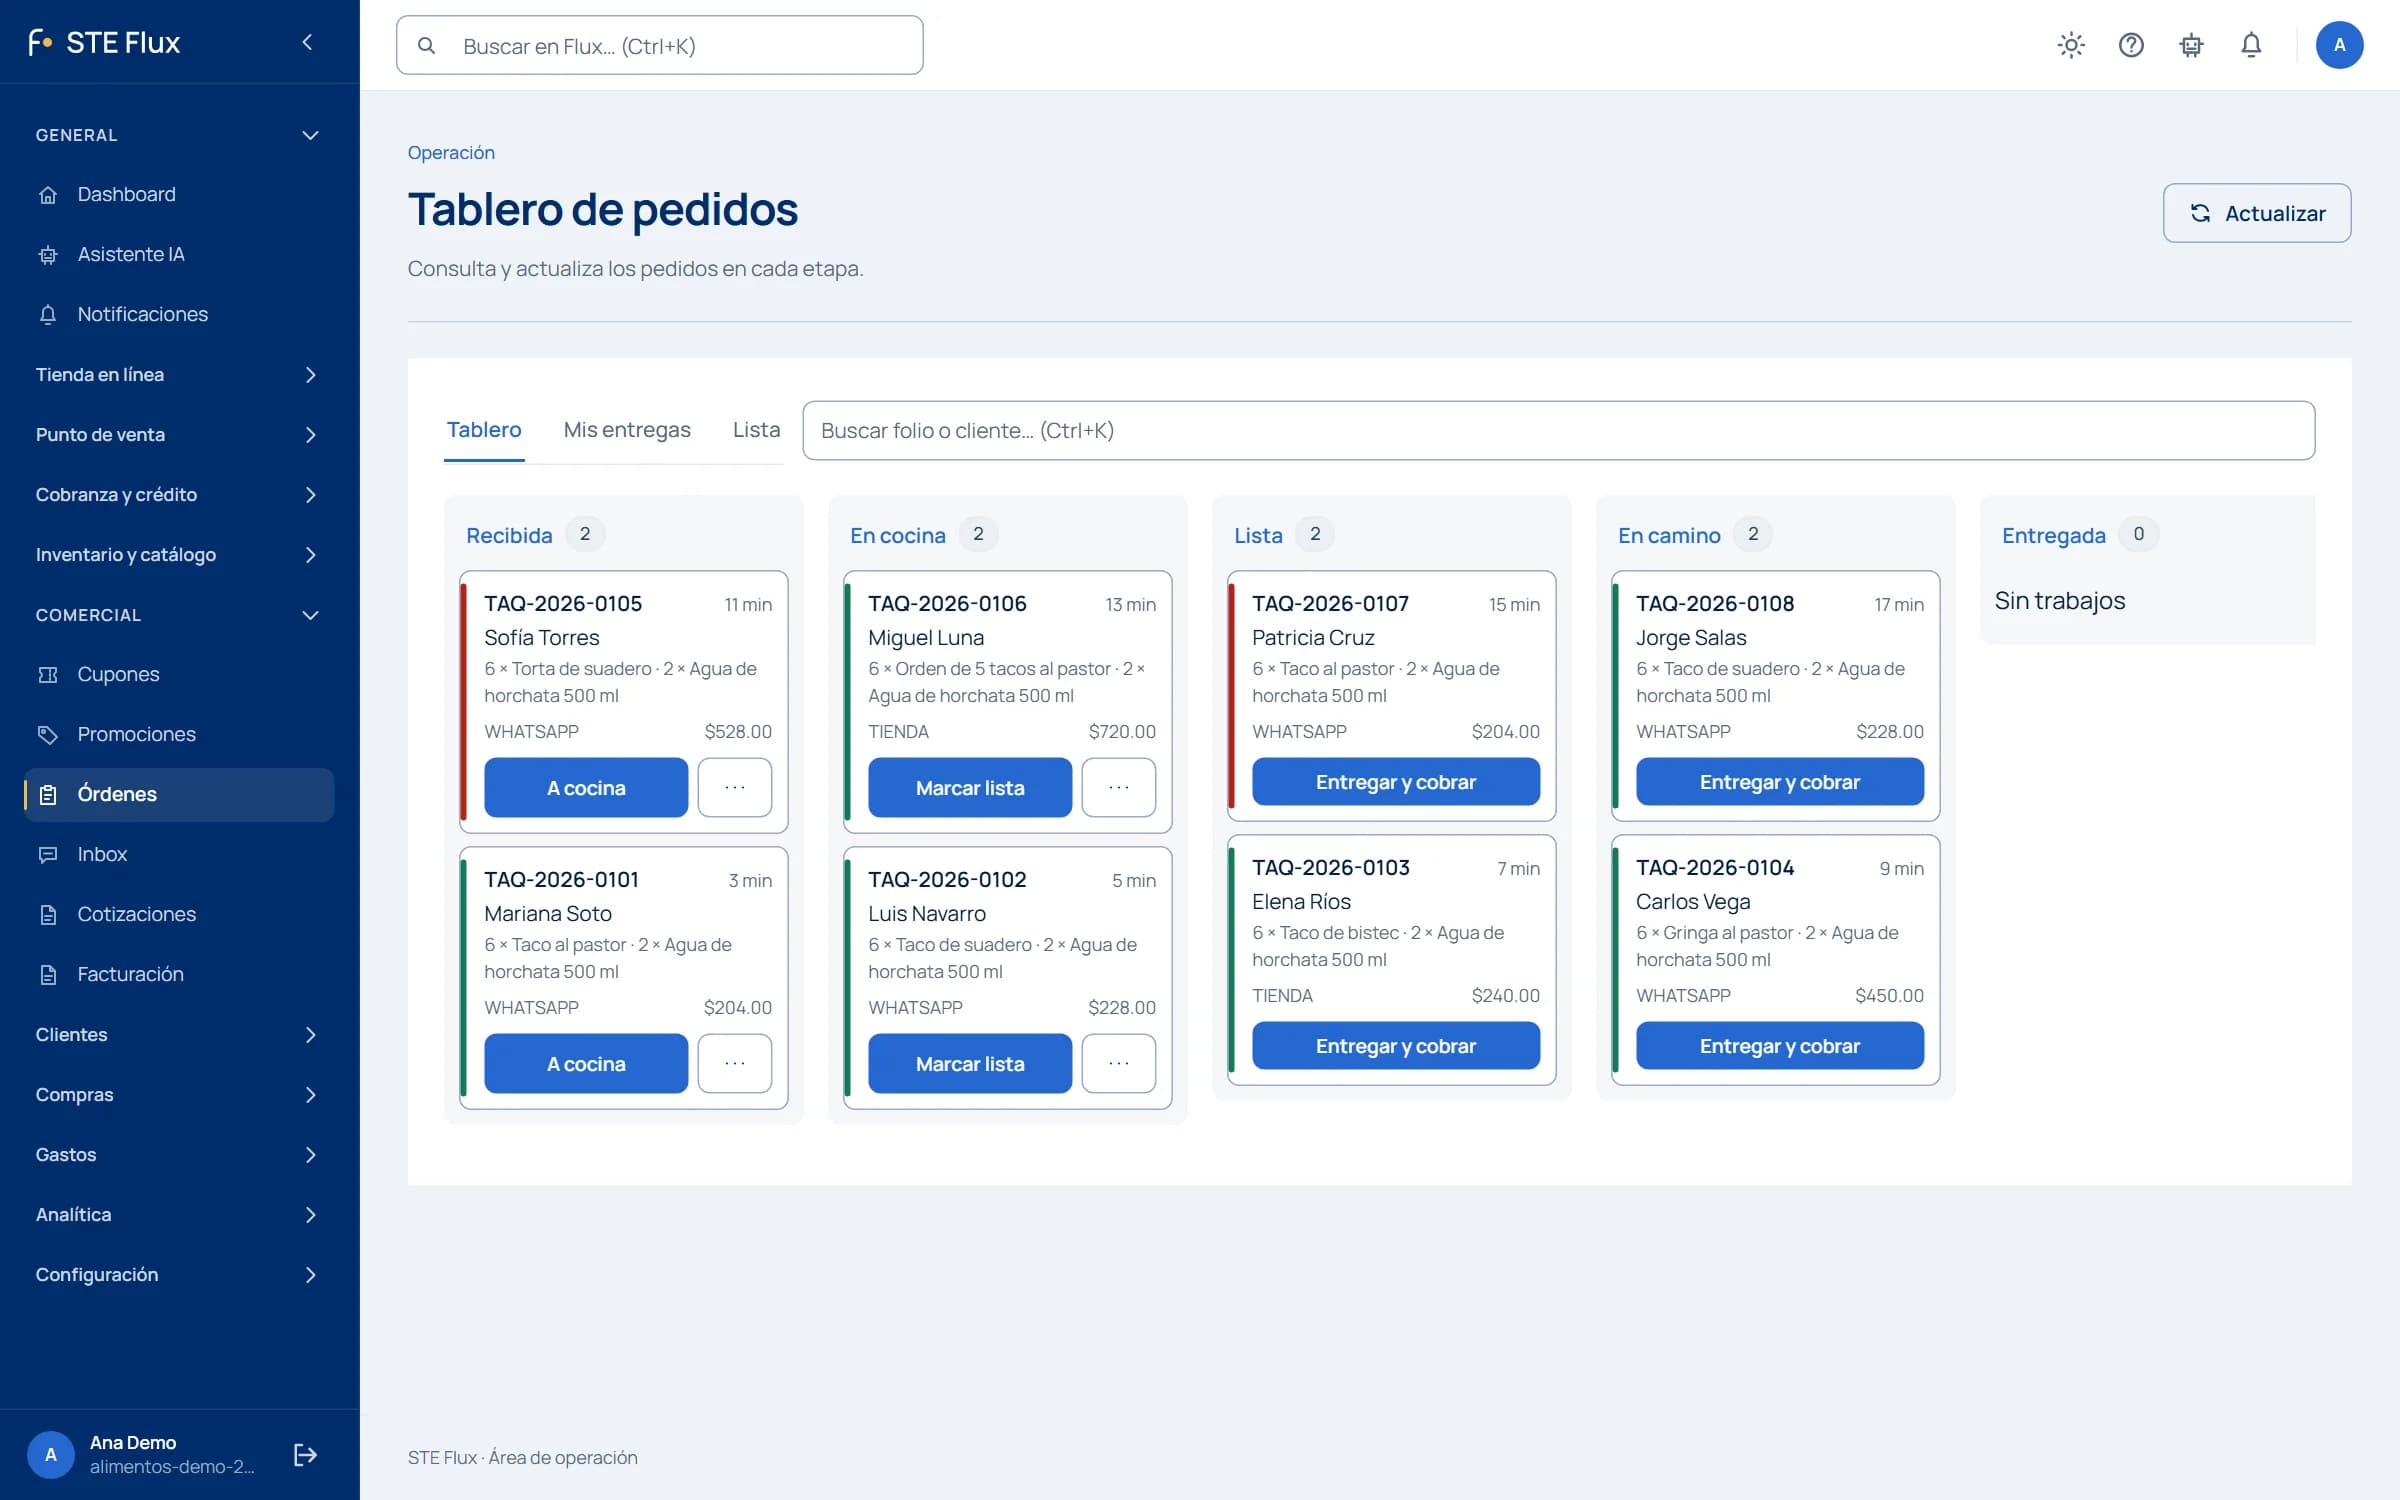Open Promociones in the sidebar
Screen dimensions: 2400x1500
[179, 734]
